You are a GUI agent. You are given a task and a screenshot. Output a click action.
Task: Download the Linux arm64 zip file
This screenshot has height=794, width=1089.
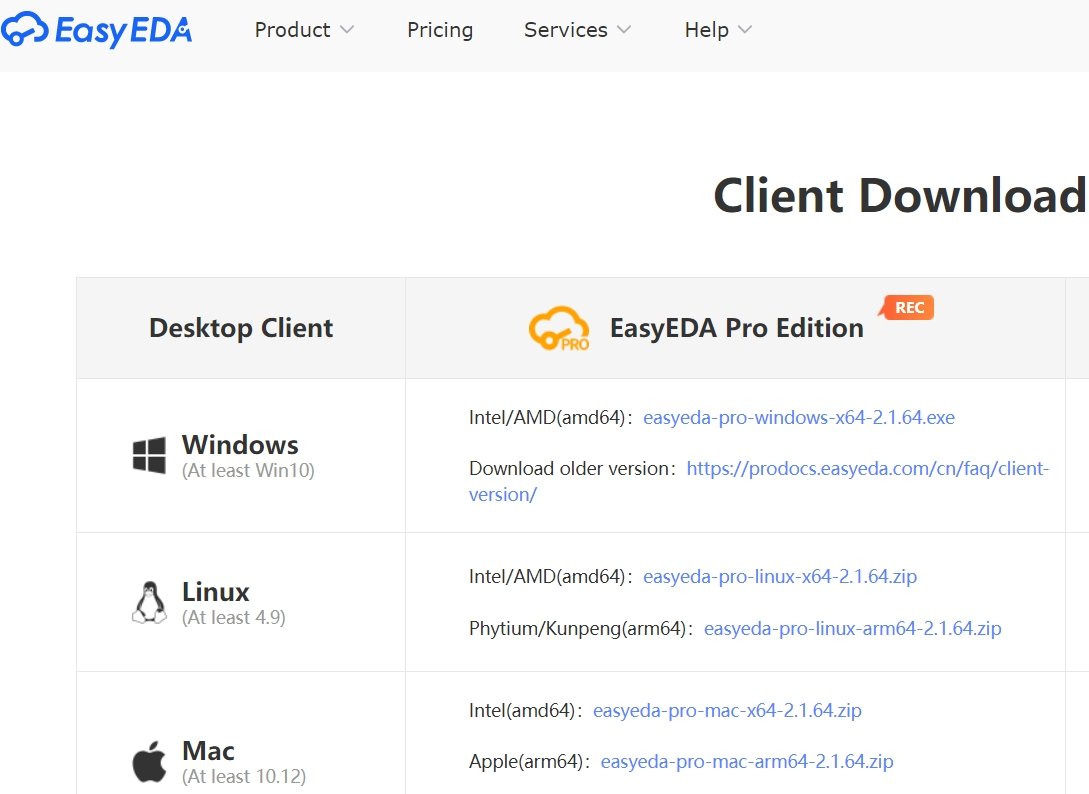[x=852, y=629]
